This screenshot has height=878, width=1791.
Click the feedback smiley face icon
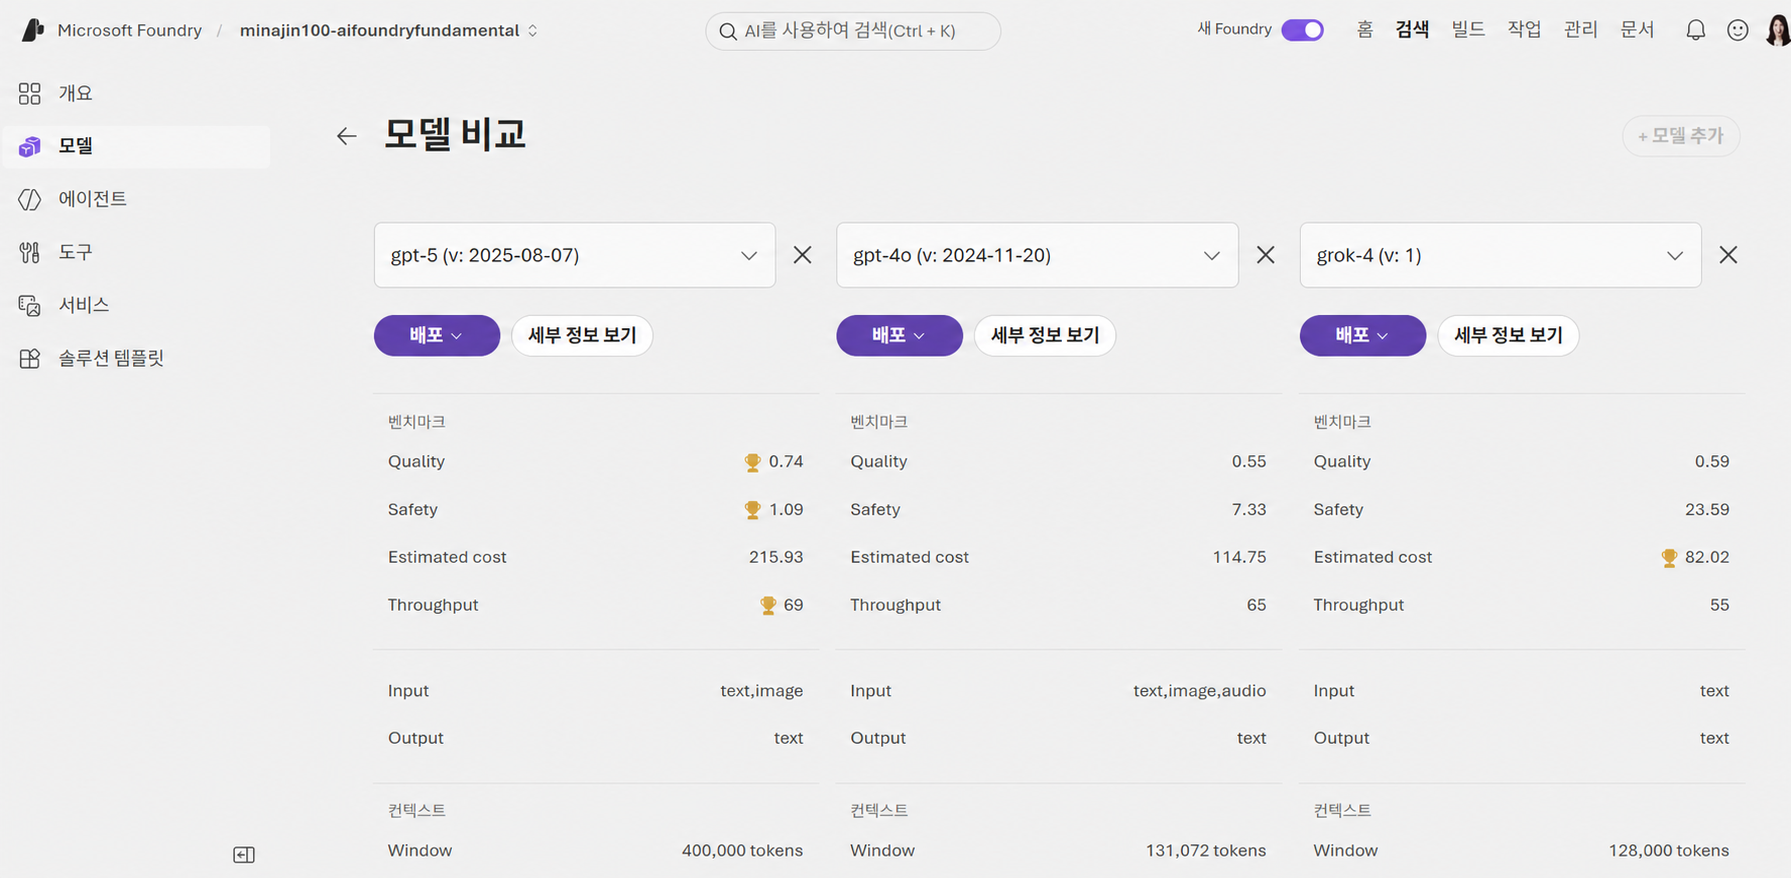tap(1738, 30)
